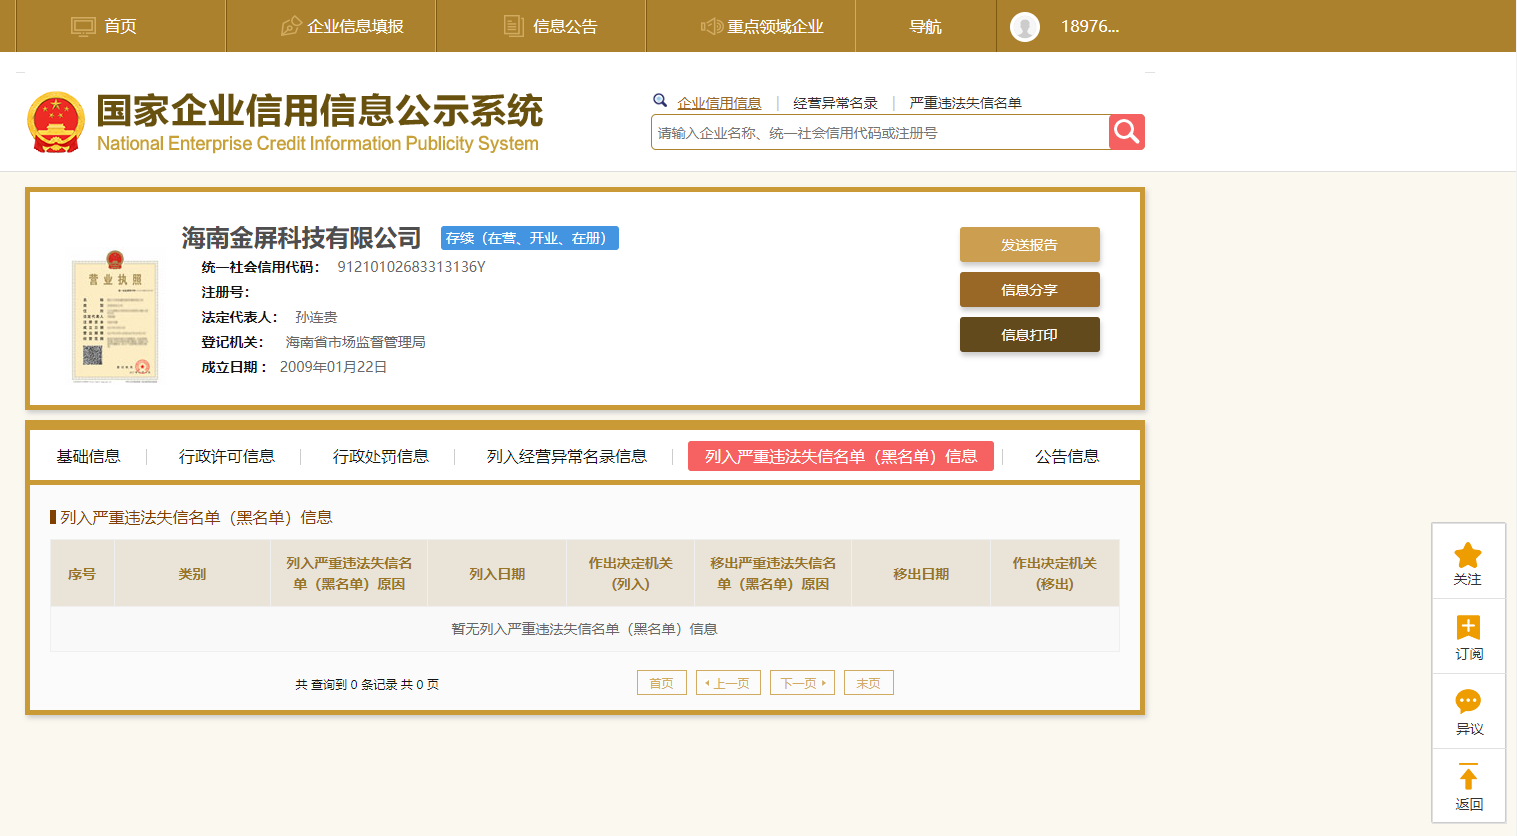1517x836 pixels.
Task: Click the megaphone icon beside 重点领域企业
Action: point(712,26)
